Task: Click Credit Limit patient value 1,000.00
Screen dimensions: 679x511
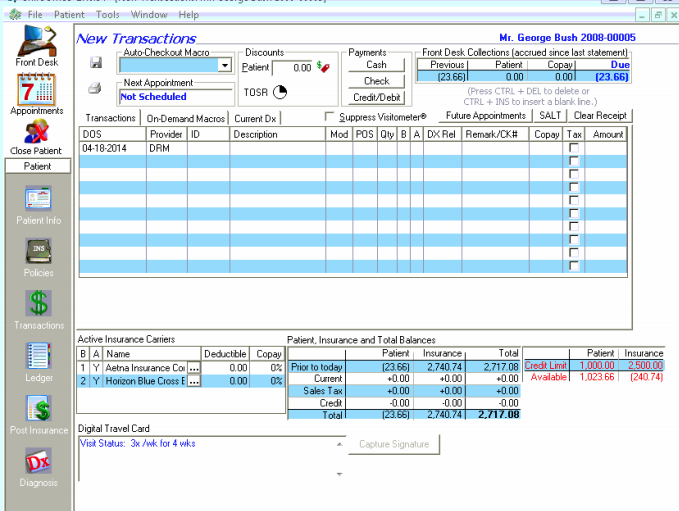Action: point(597,365)
